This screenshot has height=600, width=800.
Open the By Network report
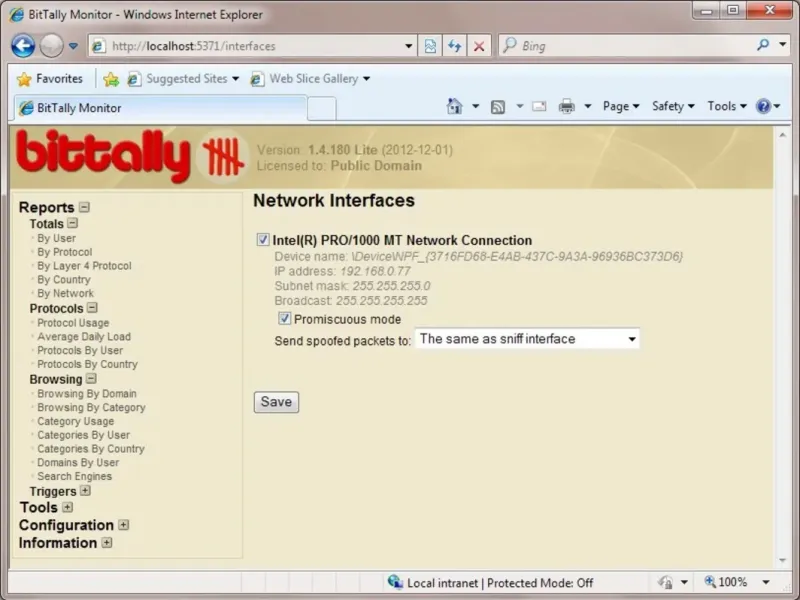click(x=65, y=293)
